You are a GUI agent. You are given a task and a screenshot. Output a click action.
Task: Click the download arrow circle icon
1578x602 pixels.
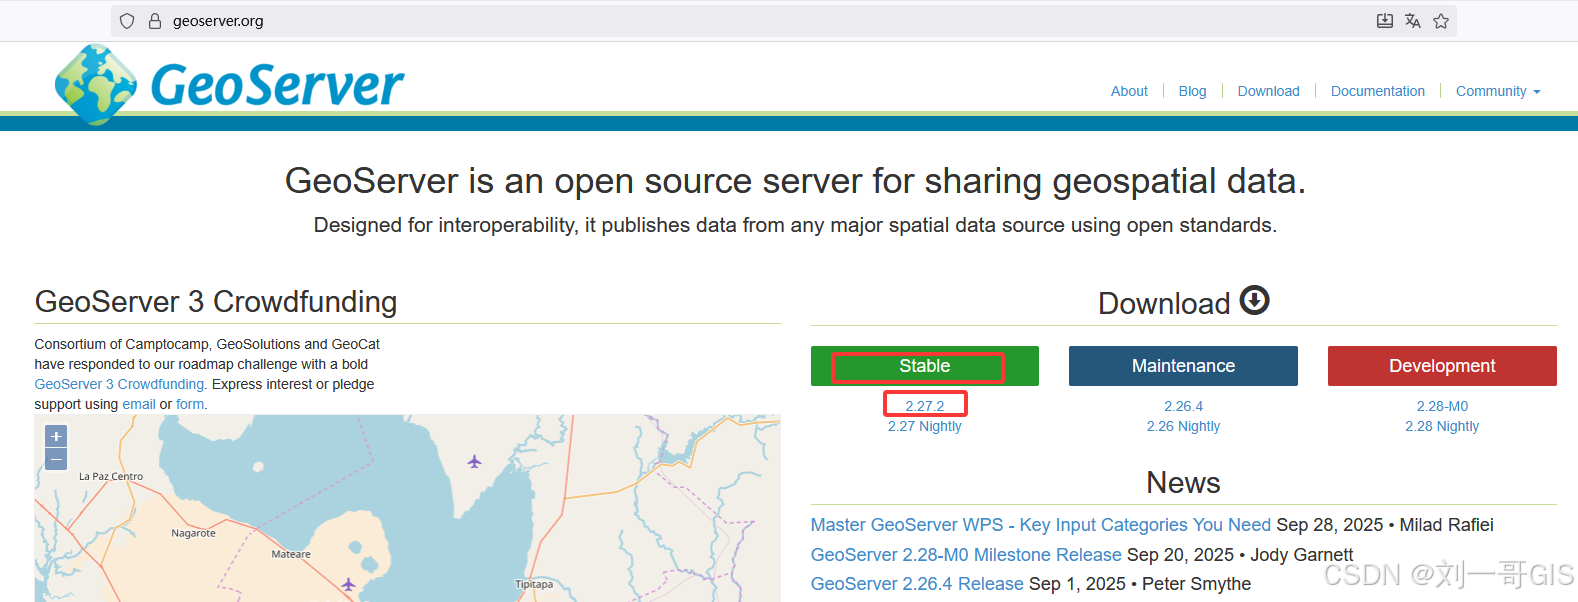[1255, 300]
